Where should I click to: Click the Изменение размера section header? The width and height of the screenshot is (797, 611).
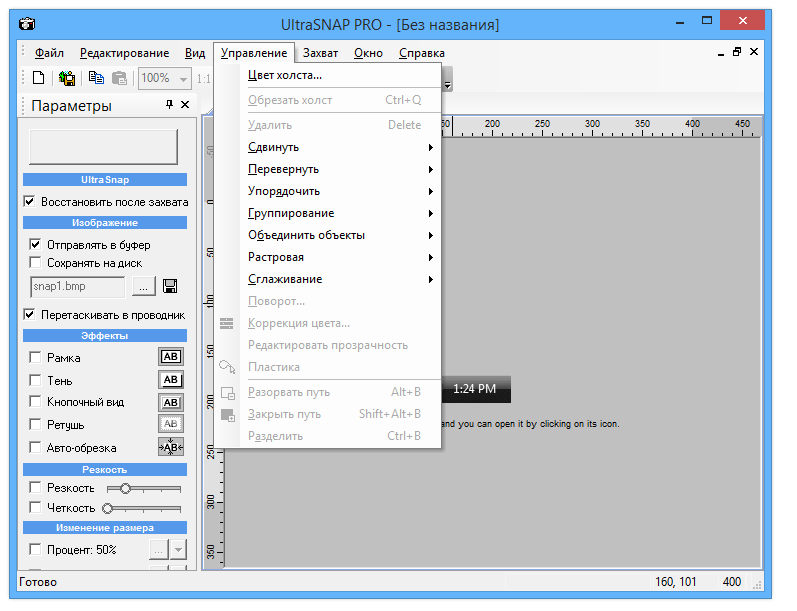[105, 528]
